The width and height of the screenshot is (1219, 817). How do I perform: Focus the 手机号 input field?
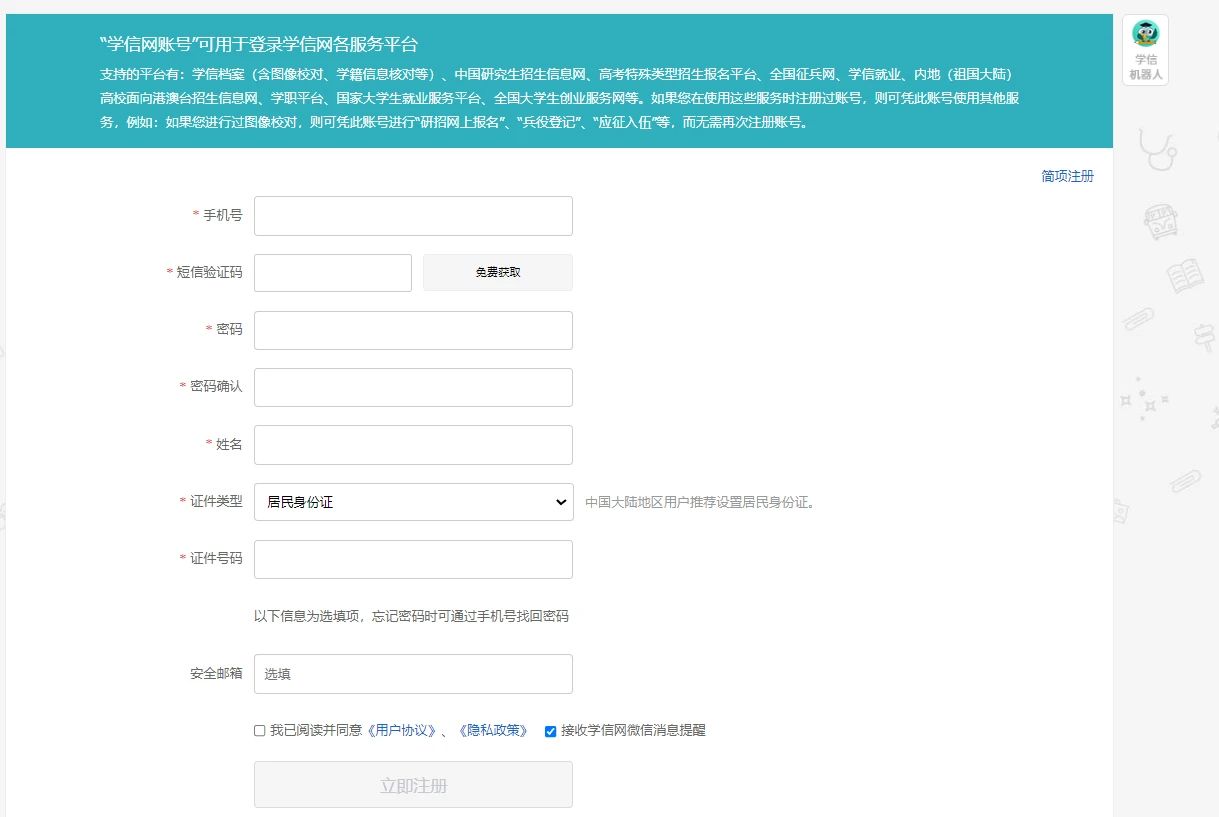point(413,216)
